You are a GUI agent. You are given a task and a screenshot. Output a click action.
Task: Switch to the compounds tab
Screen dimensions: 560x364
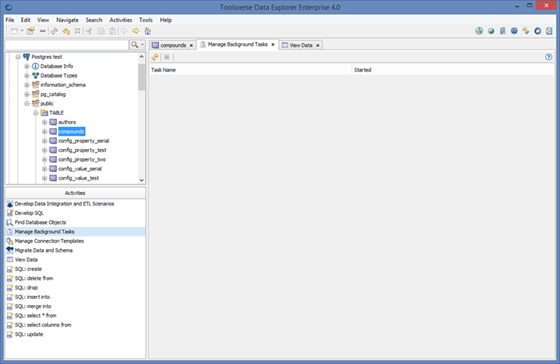tap(173, 45)
